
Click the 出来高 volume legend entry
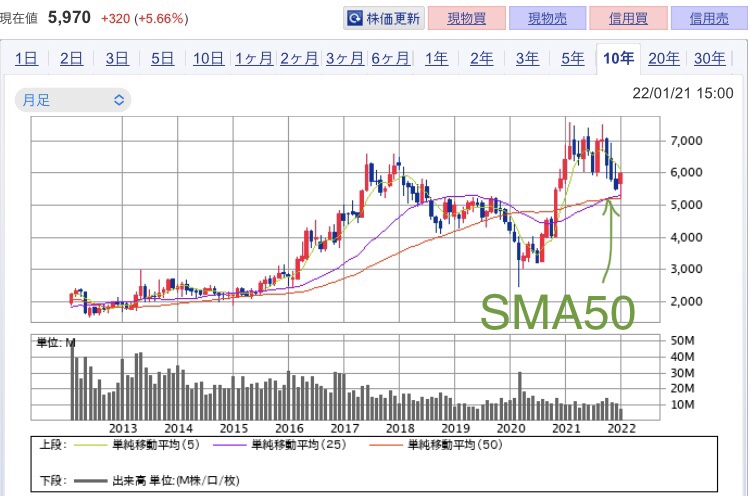pos(157,480)
